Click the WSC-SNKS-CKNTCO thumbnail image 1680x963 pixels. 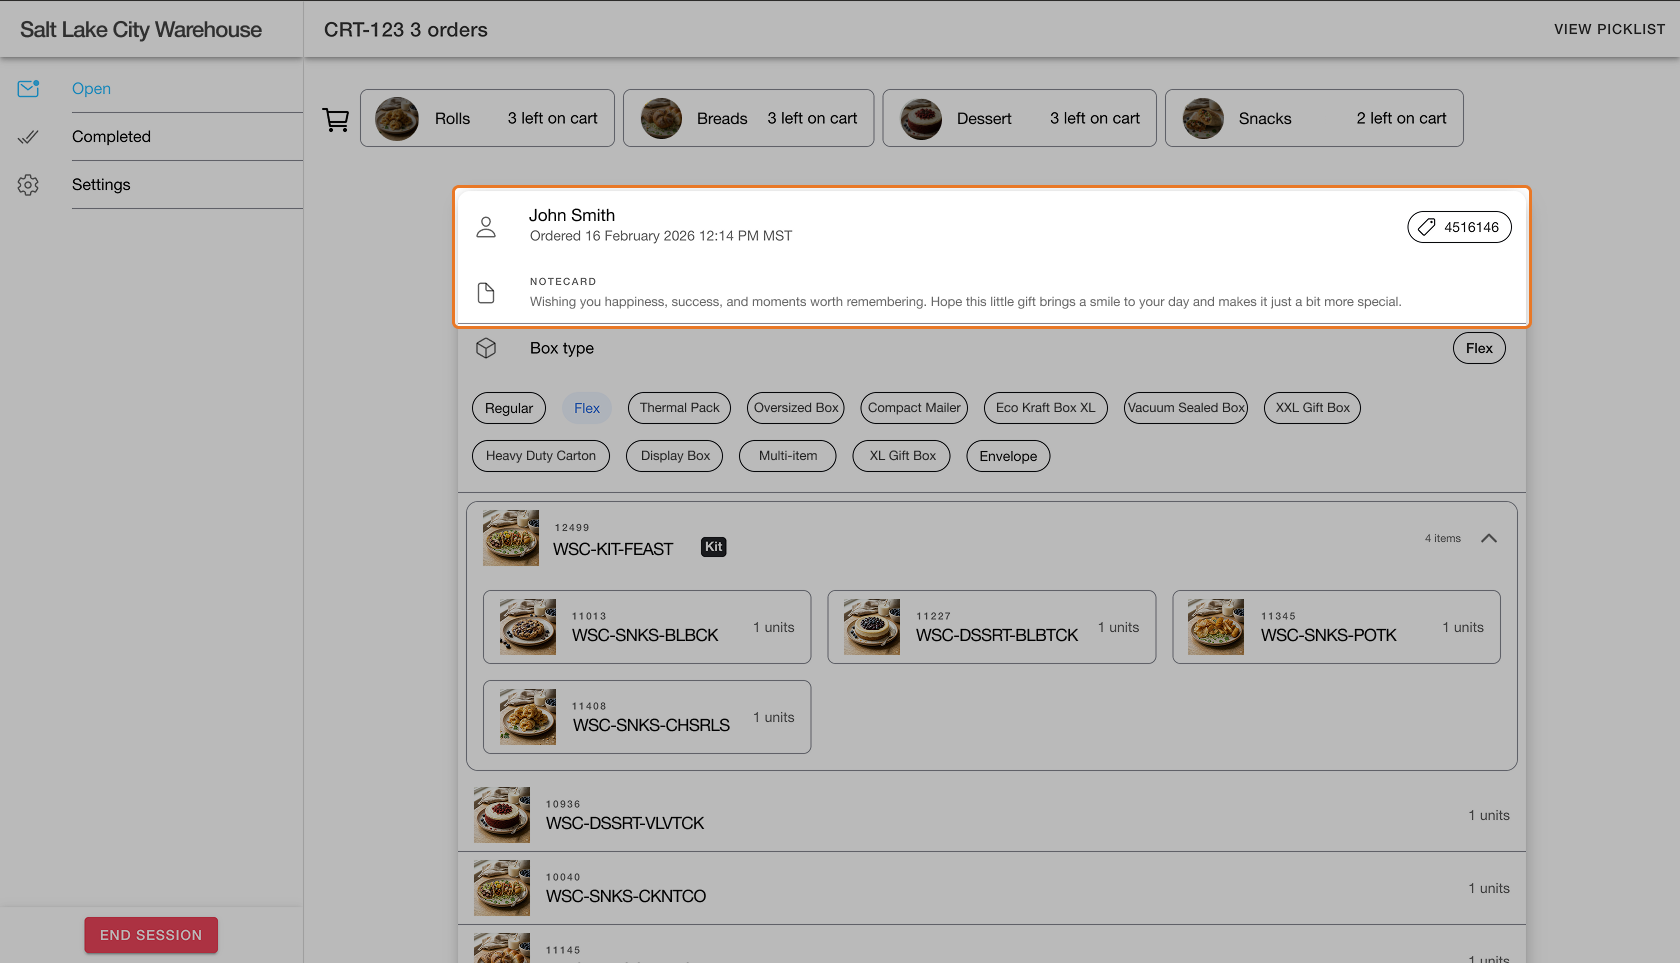click(502, 888)
